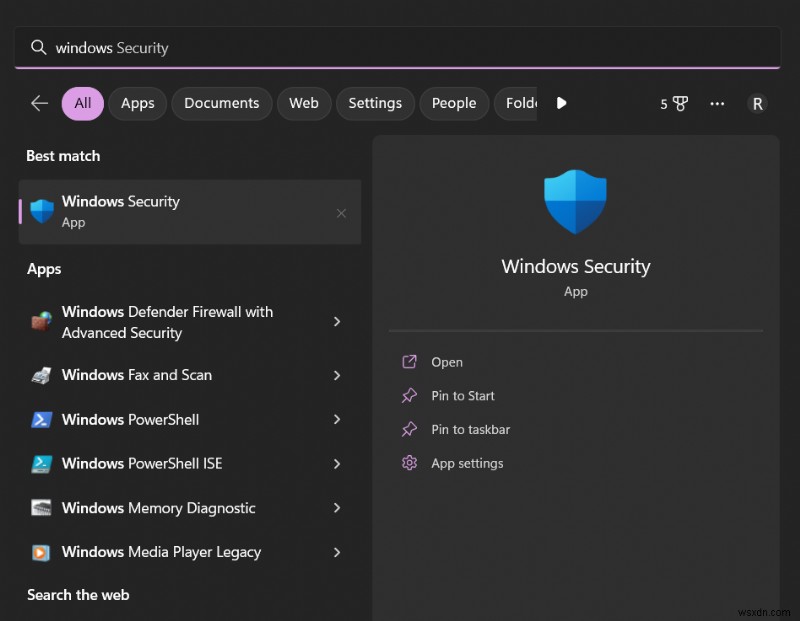This screenshot has height=621, width=800.
Task: Open the rewards trophy points indicator
Action: pyautogui.click(x=674, y=104)
